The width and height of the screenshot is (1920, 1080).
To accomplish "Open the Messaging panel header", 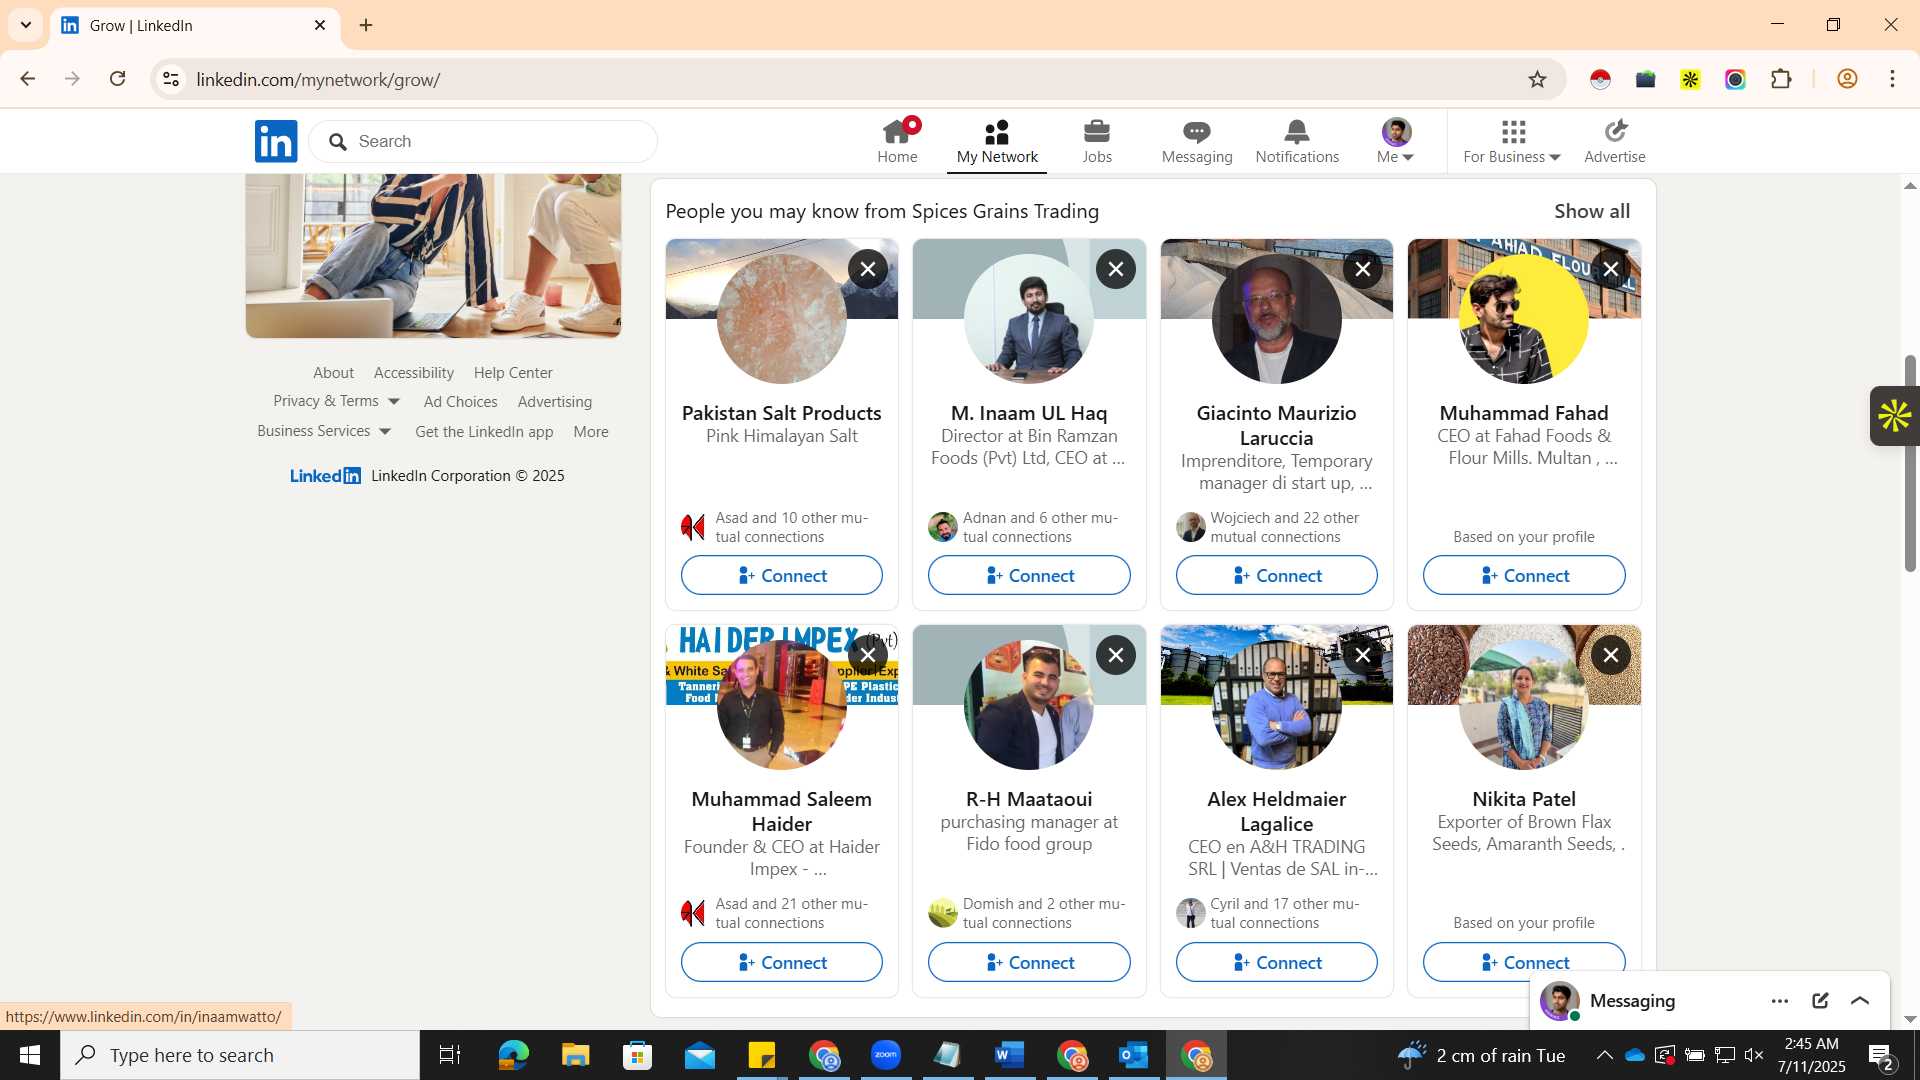I will [x=1710, y=1001].
